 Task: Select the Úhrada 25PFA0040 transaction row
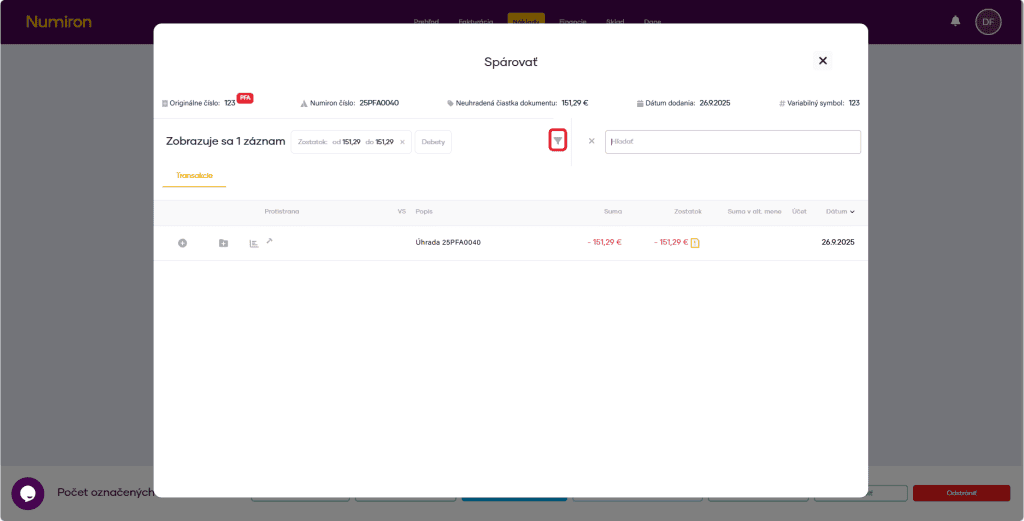448,243
